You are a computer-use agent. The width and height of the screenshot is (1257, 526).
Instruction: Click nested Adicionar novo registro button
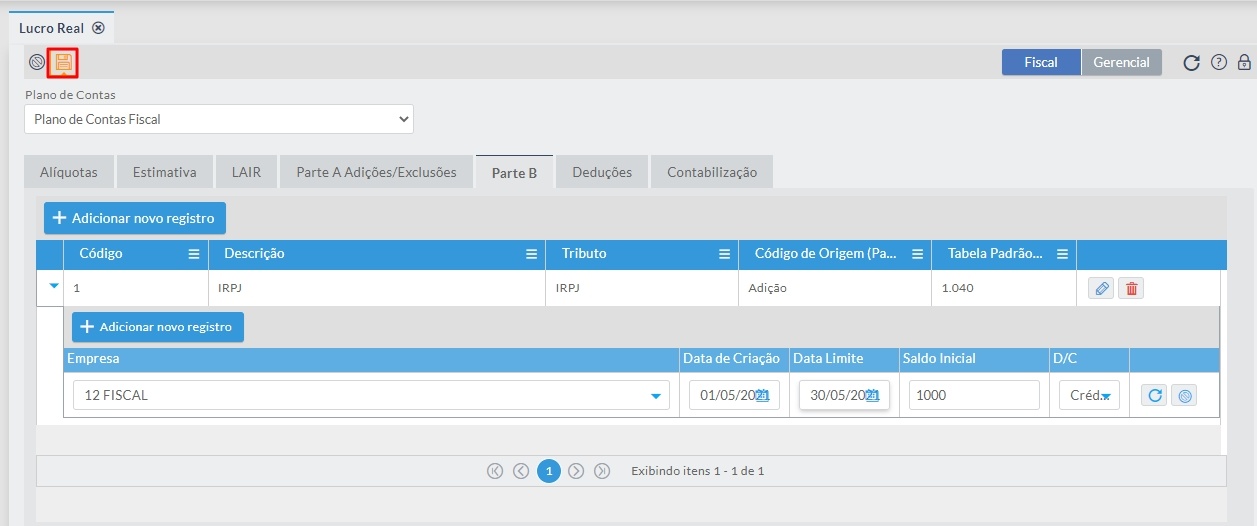coord(158,327)
